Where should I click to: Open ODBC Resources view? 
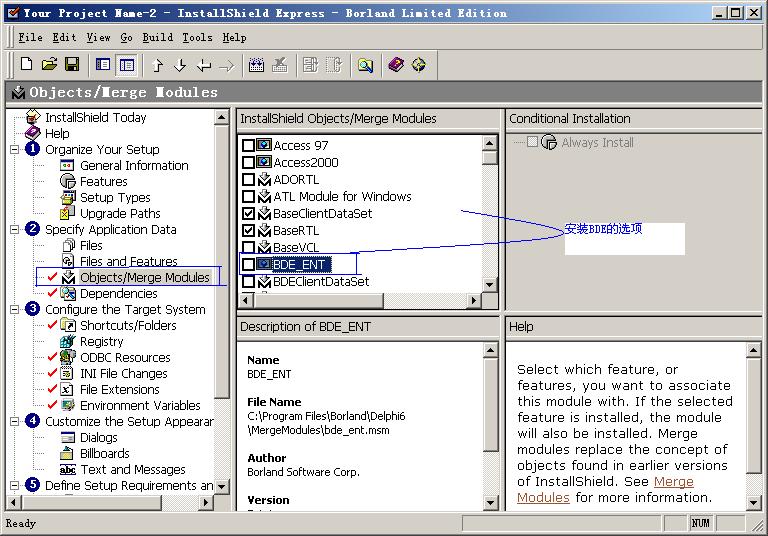click(x=125, y=358)
